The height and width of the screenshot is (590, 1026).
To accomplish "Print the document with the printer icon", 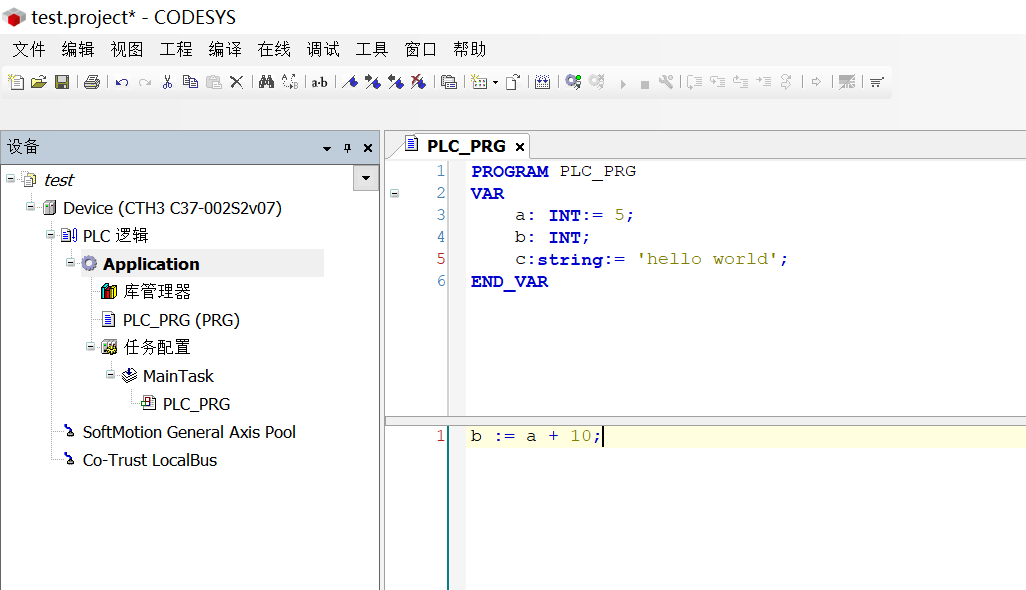I will (92, 81).
